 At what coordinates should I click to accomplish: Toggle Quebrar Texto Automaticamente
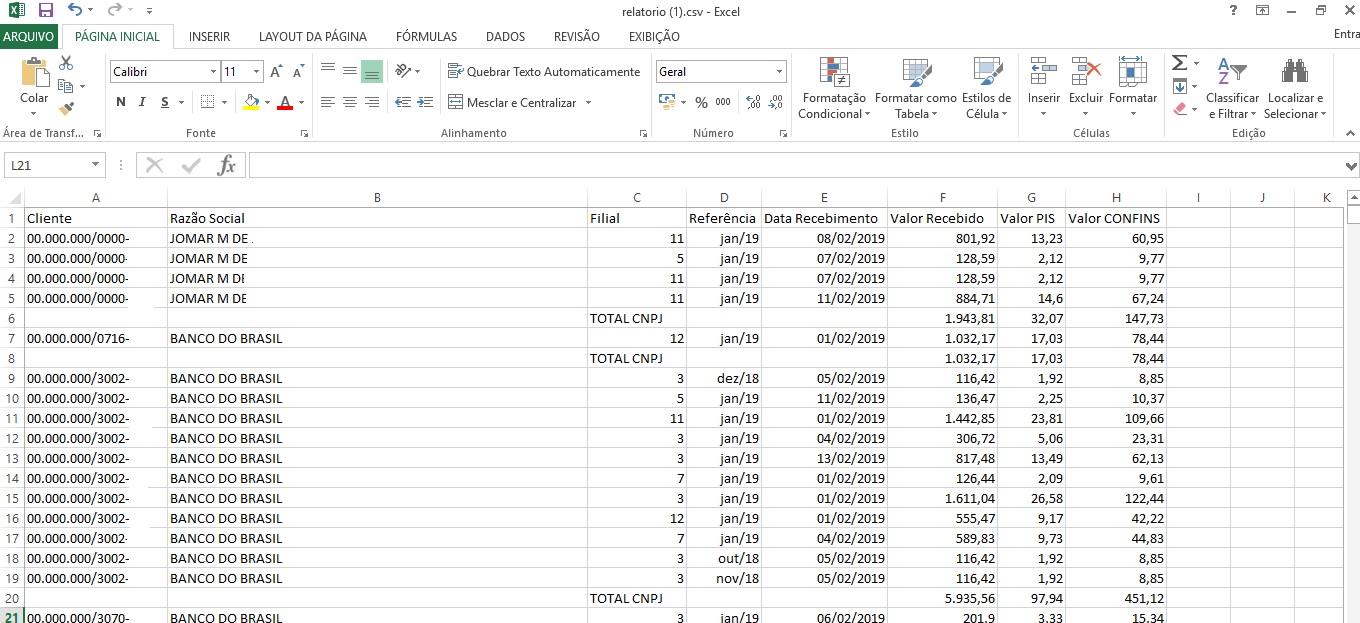(544, 72)
